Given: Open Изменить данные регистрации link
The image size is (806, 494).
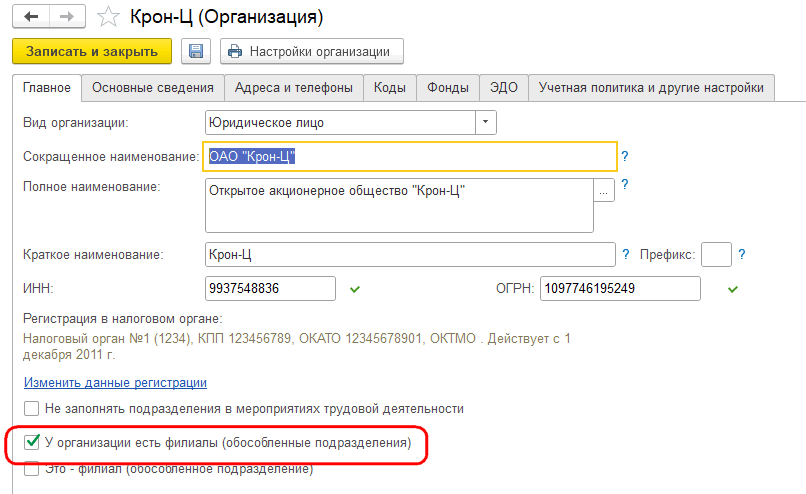Looking at the screenshot, I should tap(115, 382).
